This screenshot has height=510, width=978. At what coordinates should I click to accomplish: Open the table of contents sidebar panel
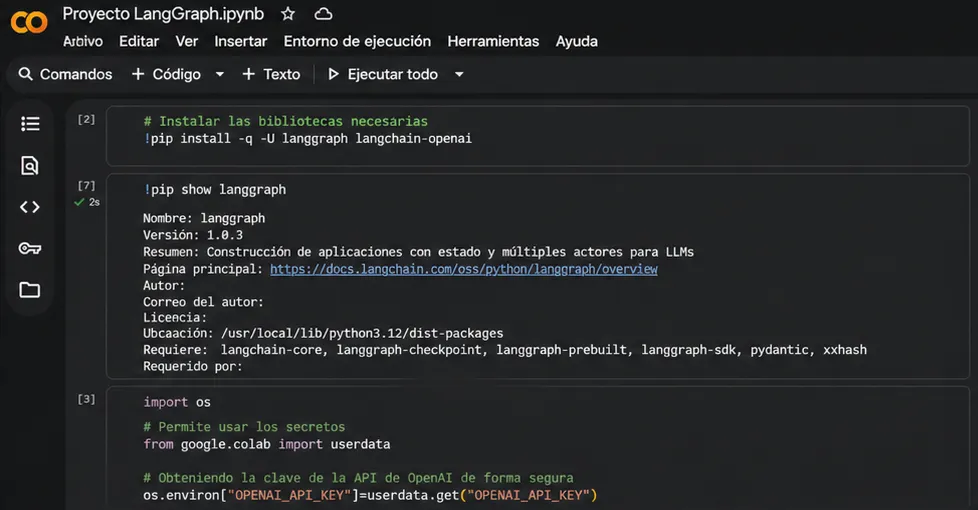click(30, 123)
